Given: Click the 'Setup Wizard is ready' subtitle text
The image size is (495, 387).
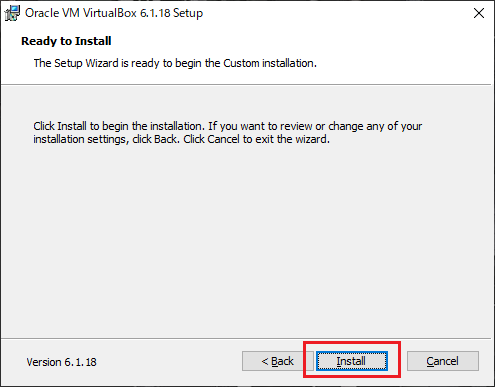Looking at the screenshot, I should click(175, 63).
